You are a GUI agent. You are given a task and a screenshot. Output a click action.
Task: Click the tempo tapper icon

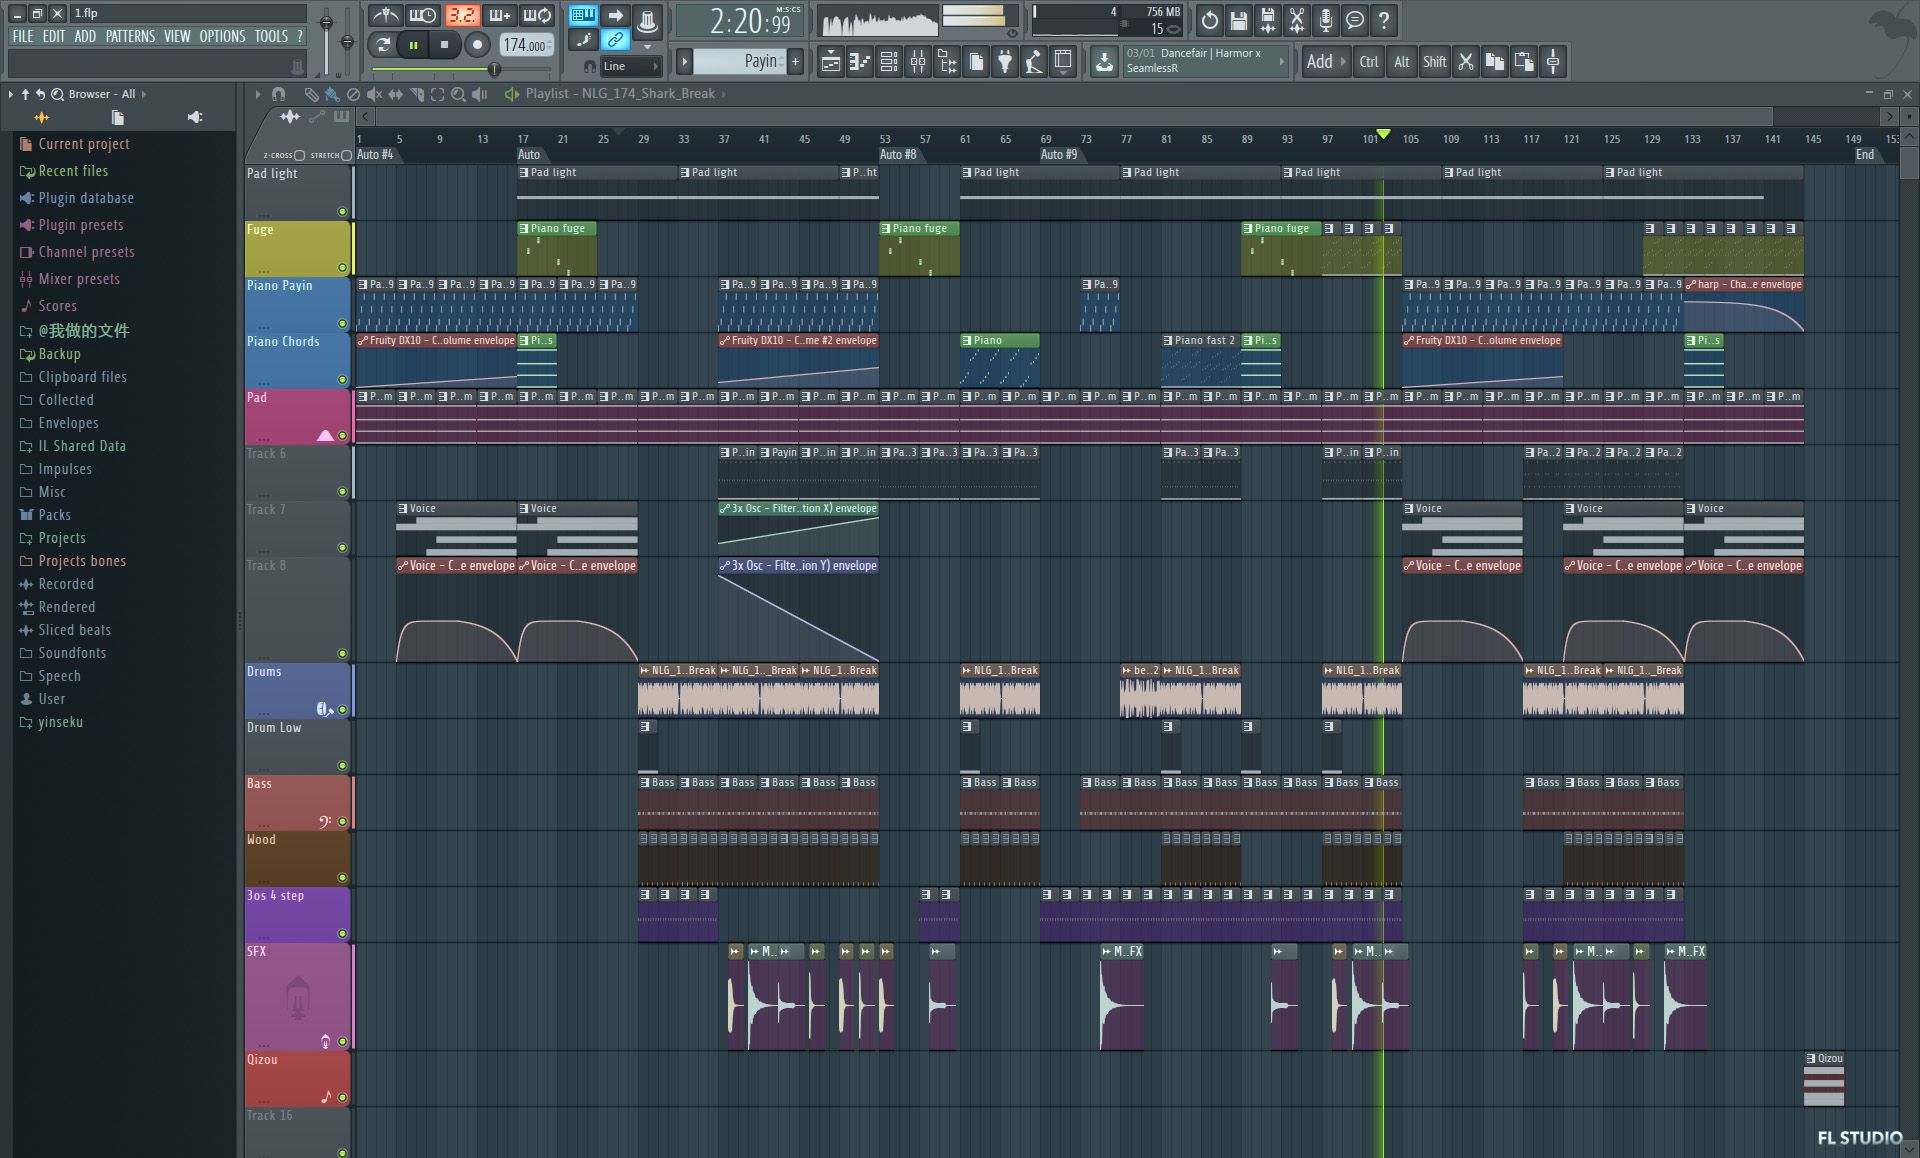1034,62
